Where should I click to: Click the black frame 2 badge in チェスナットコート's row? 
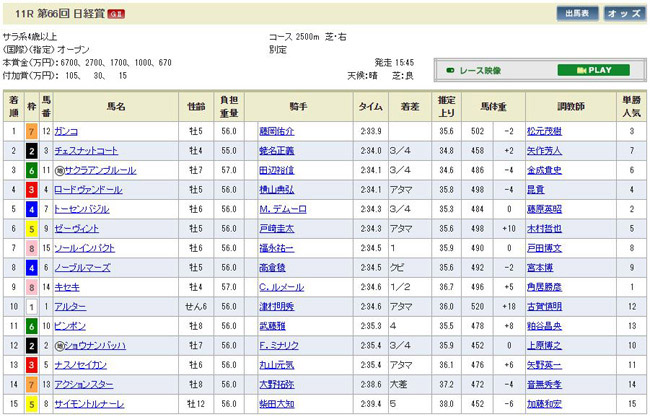point(32,151)
